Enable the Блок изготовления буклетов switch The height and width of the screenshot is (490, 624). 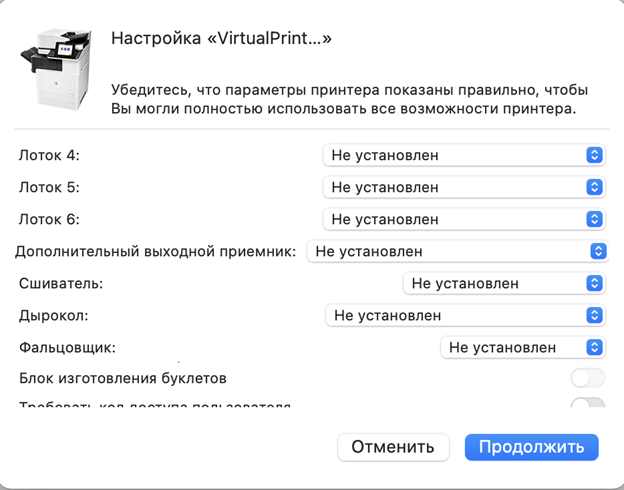tap(587, 378)
